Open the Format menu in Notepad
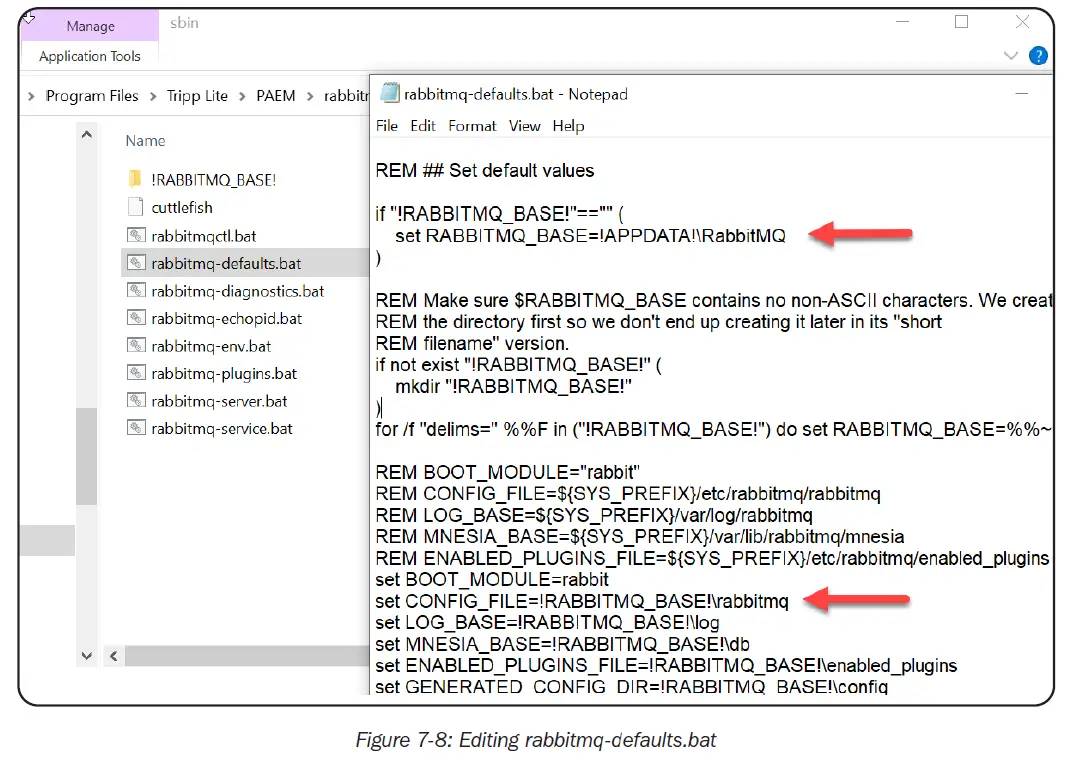Viewport: 1078px width, 760px height. [x=472, y=126]
